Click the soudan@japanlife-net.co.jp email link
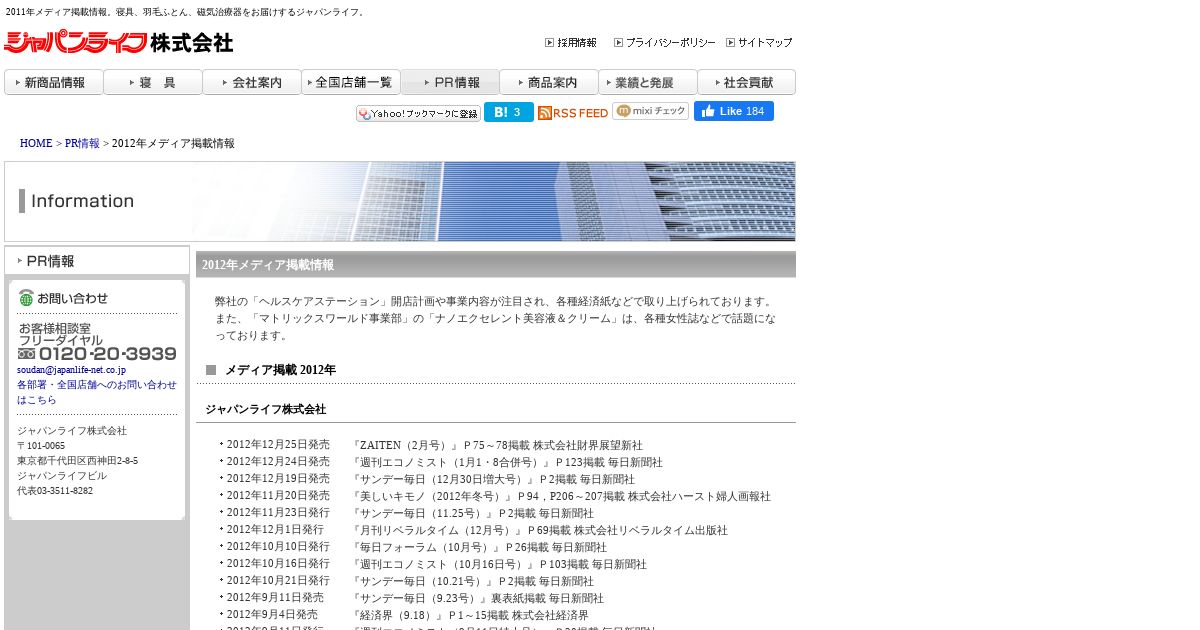The image size is (1200, 630). click(x=71, y=370)
